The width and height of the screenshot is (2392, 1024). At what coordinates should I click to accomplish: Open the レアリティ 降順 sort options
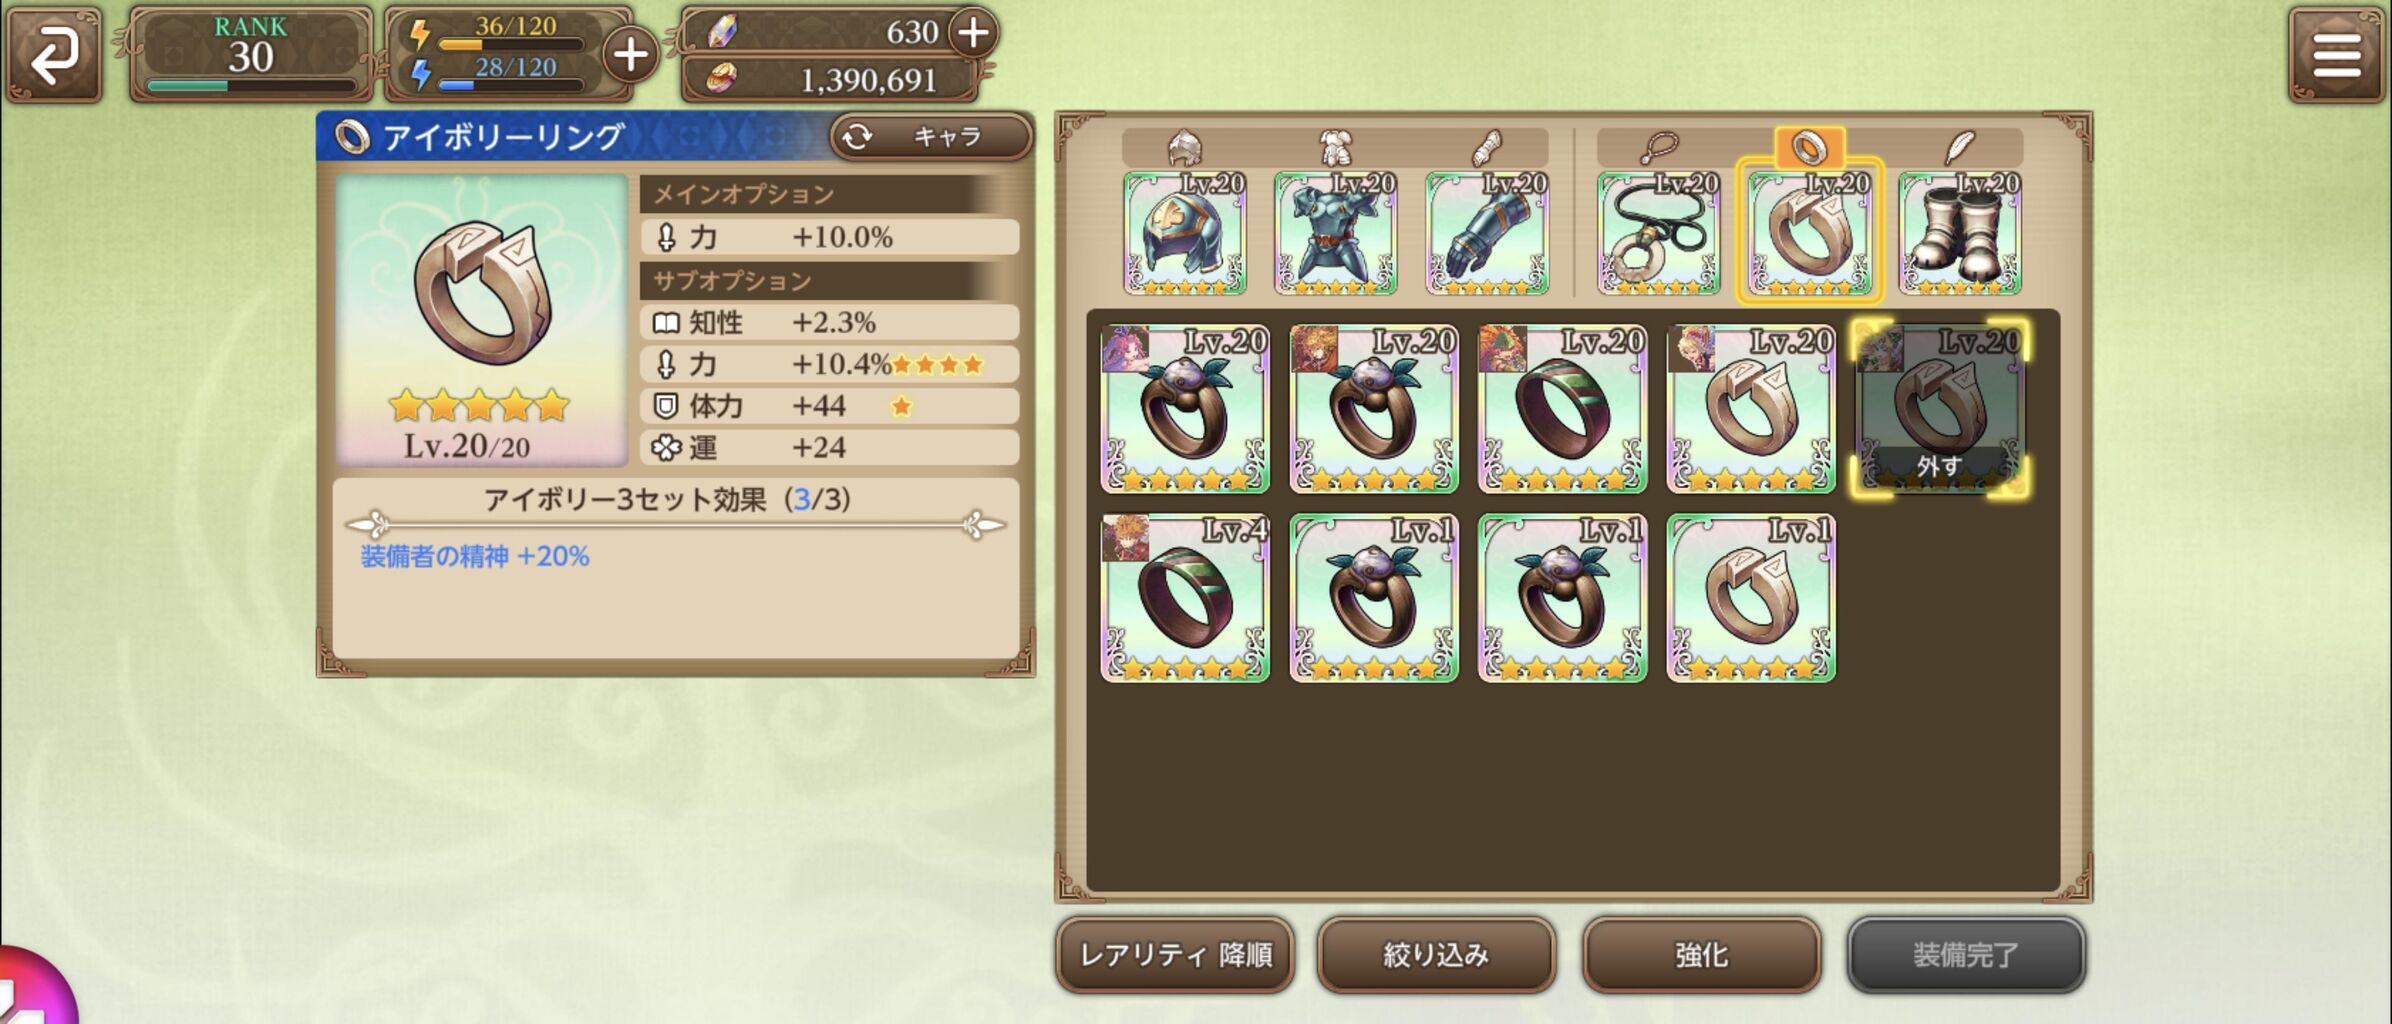(1175, 955)
